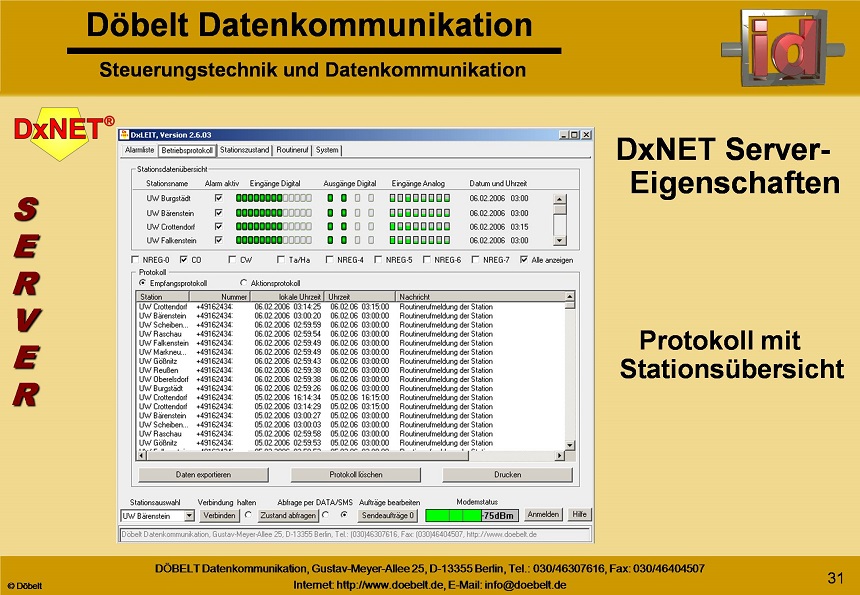Enable the NREG-4 checkbox
This screenshot has height=595, width=860.
(x=330, y=259)
